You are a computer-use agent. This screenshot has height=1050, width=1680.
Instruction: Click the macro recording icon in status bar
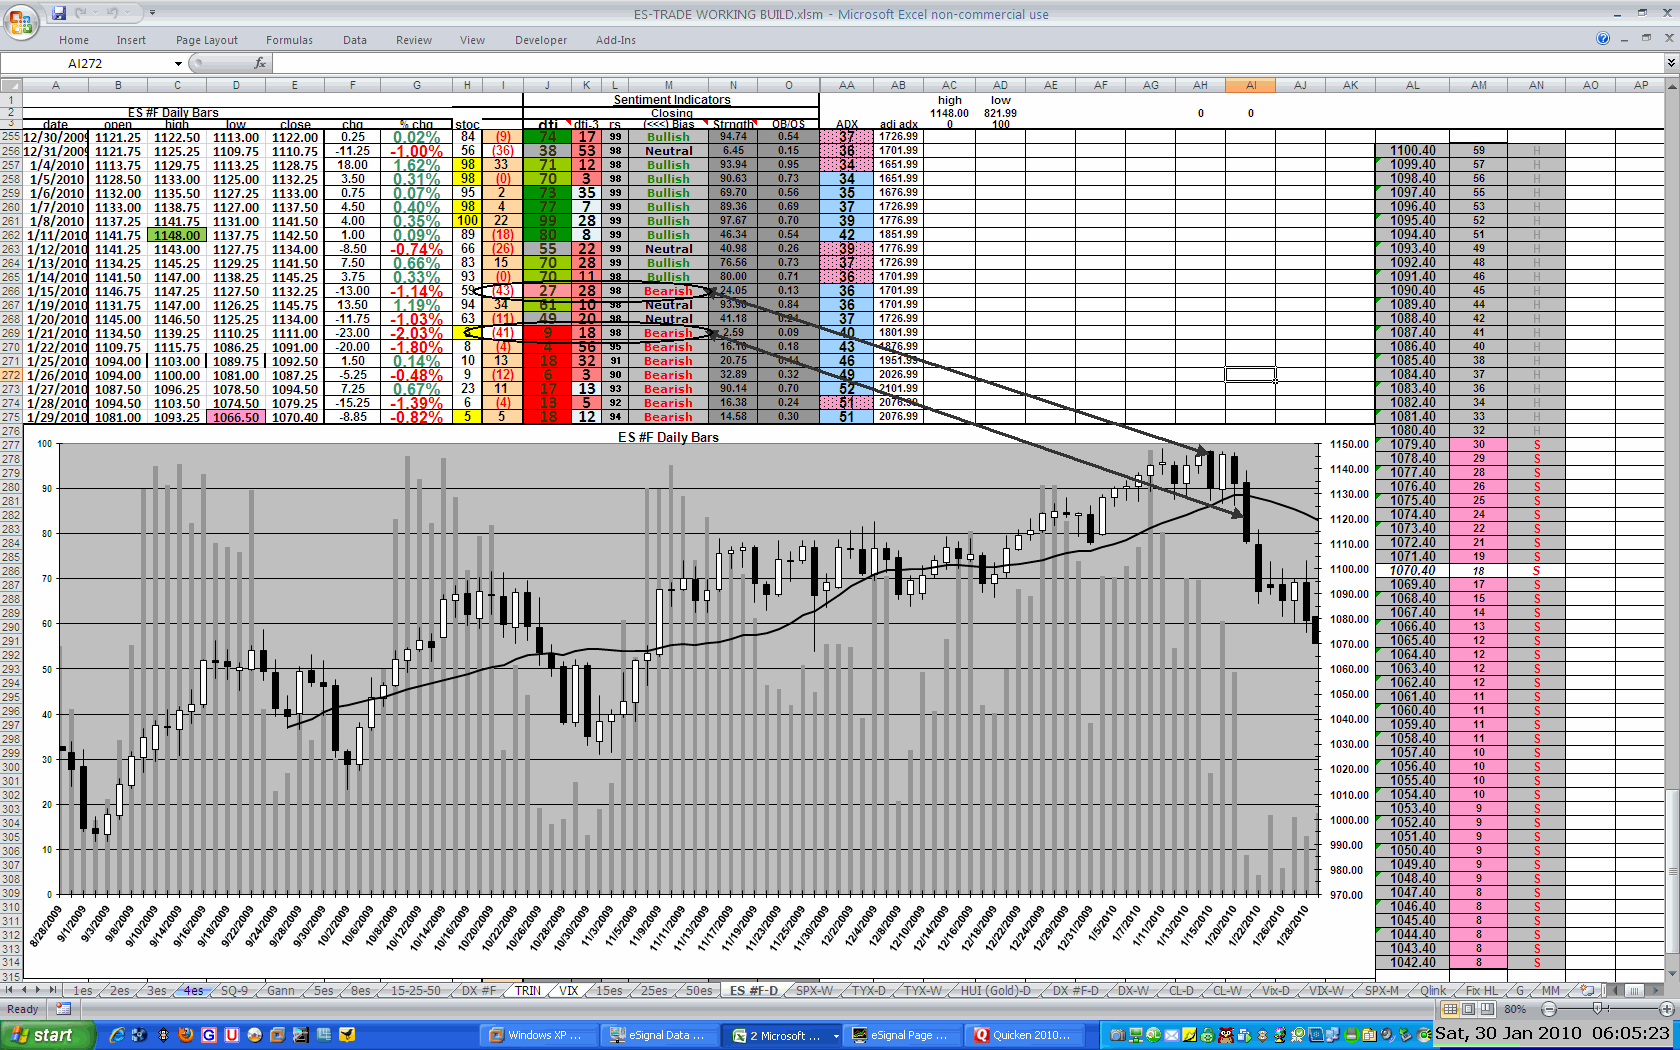click(63, 1009)
